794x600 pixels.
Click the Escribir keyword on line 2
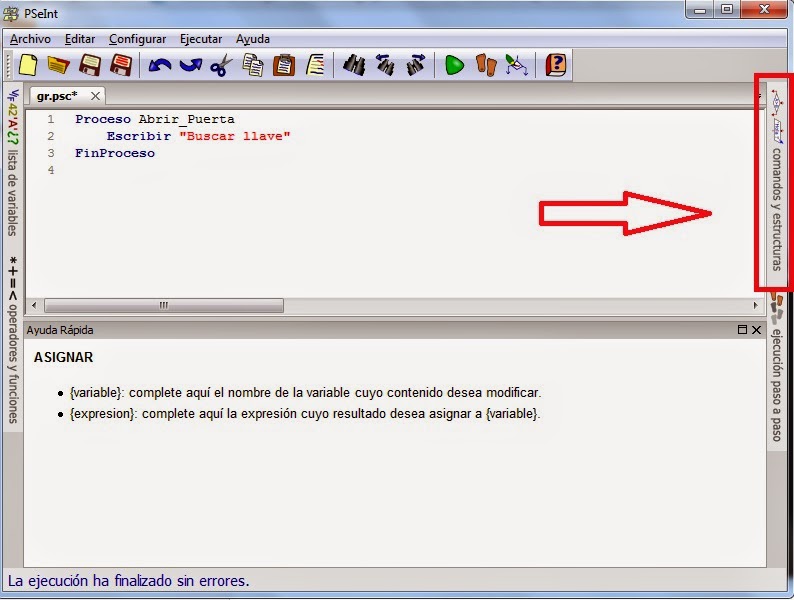pos(139,136)
